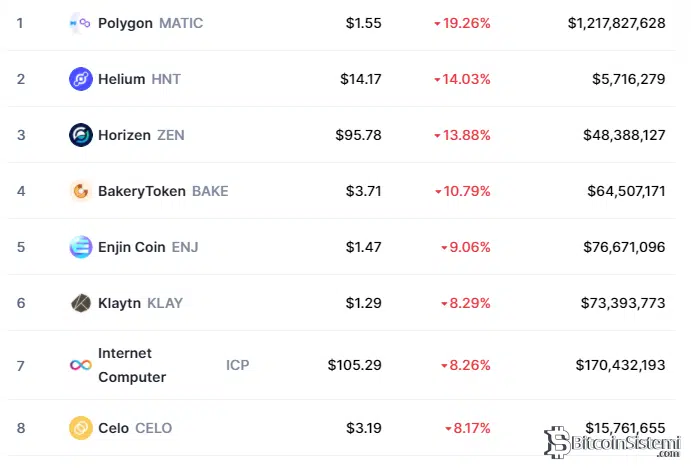Select the Klaytn name link
This screenshot has width=691, height=470.
[x=120, y=303]
